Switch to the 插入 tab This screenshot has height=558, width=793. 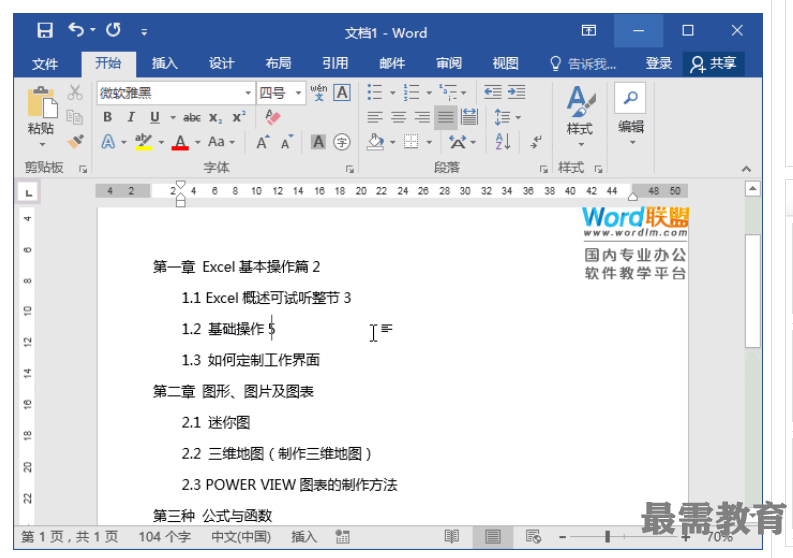(165, 63)
